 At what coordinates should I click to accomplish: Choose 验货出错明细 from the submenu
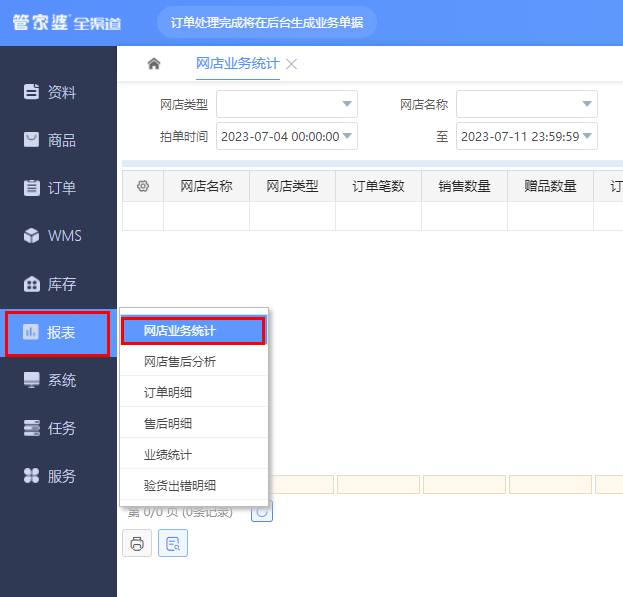click(x=193, y=485)
